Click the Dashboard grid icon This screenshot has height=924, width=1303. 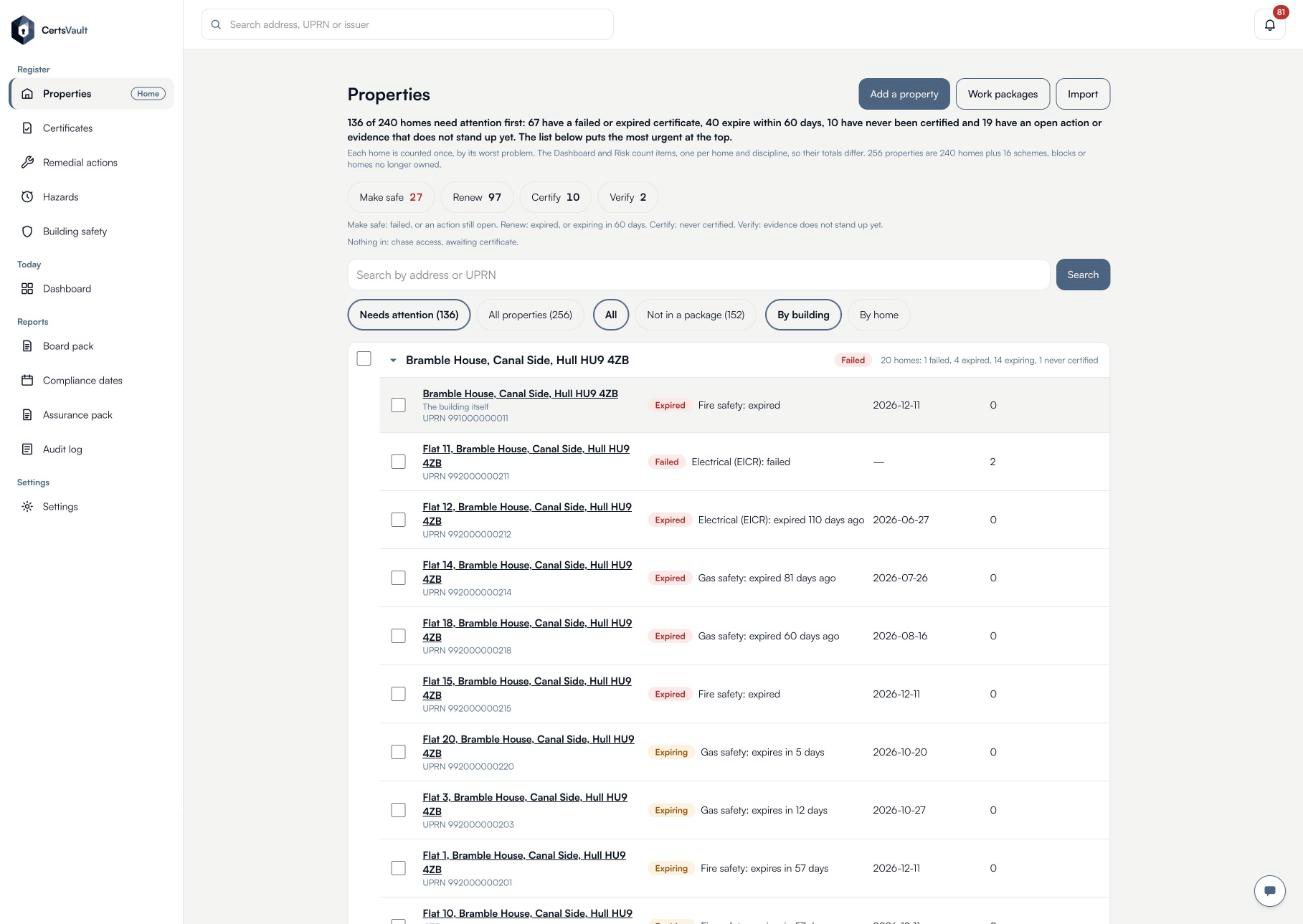pos(27,289)
